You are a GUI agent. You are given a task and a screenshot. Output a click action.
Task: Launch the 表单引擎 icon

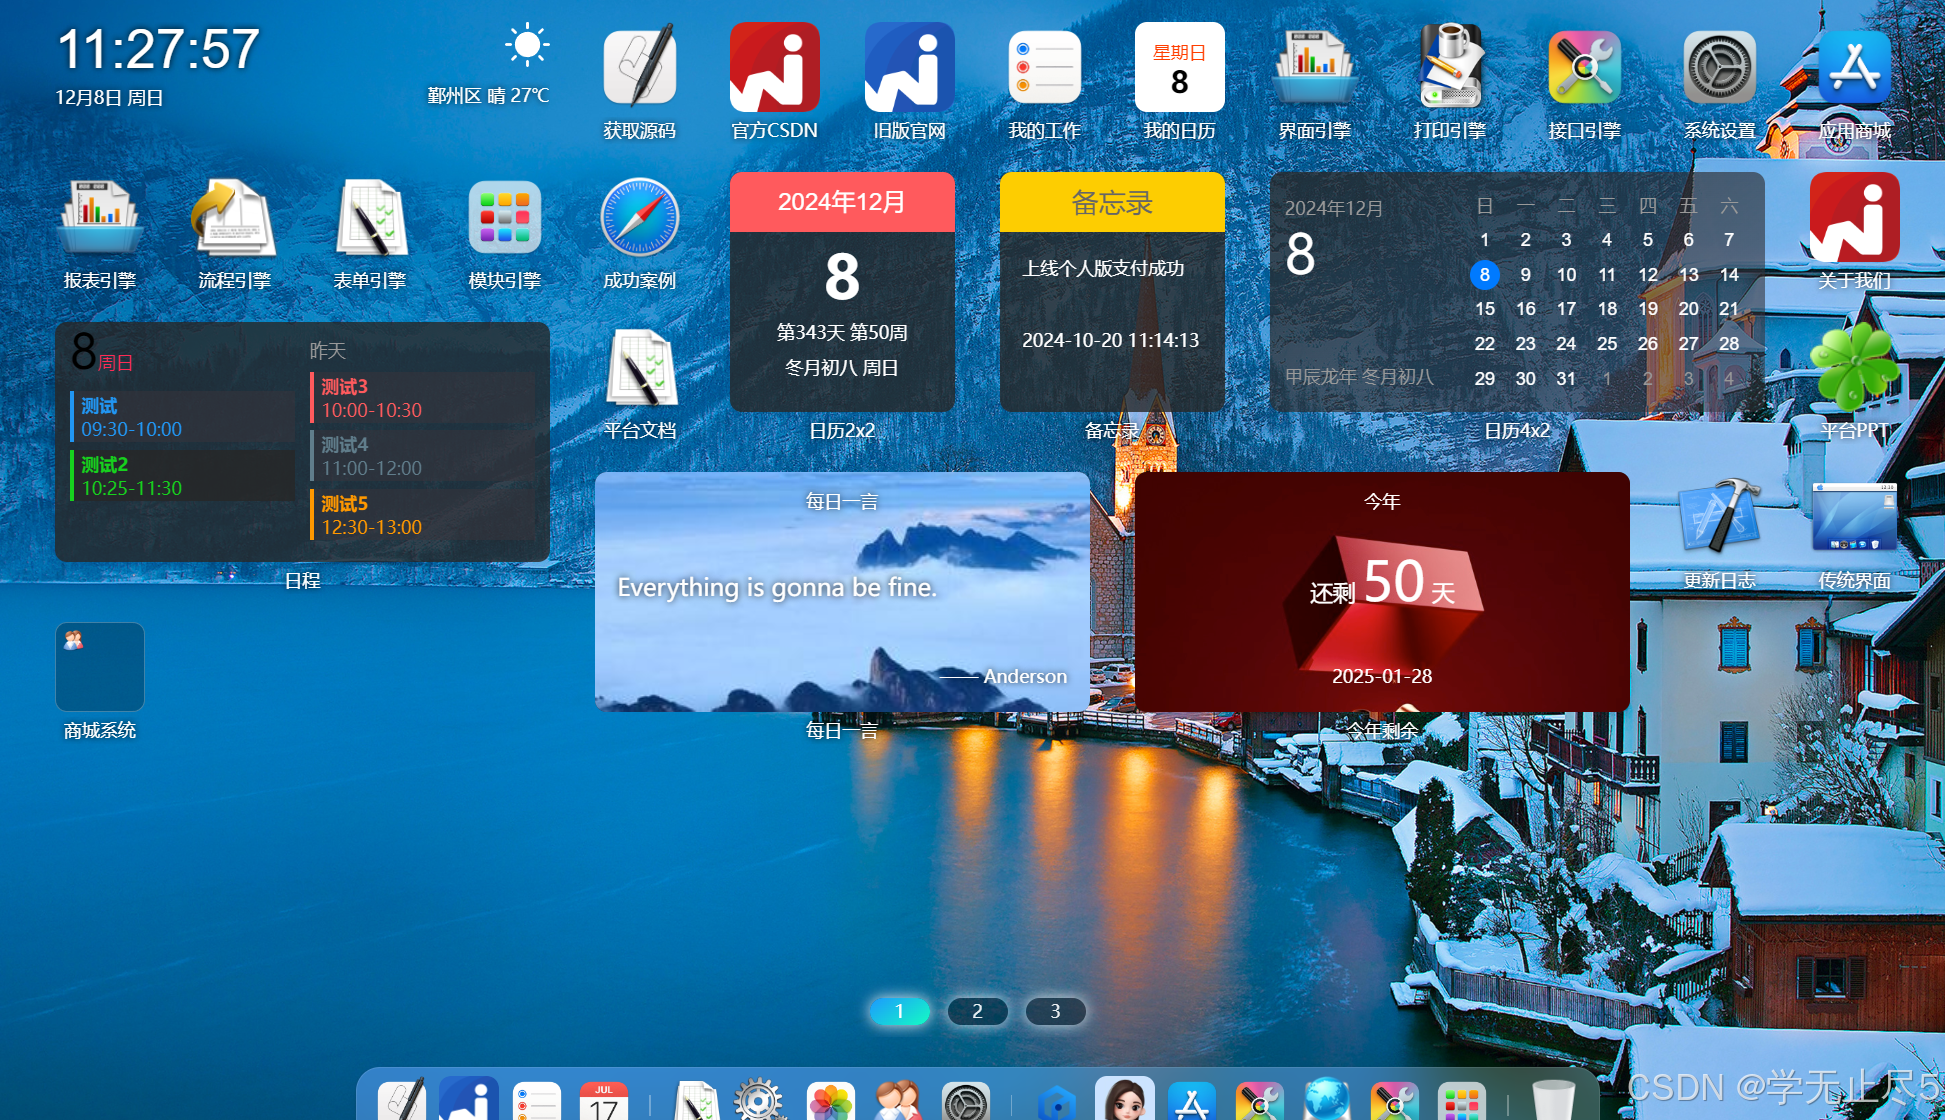[370, 217]
